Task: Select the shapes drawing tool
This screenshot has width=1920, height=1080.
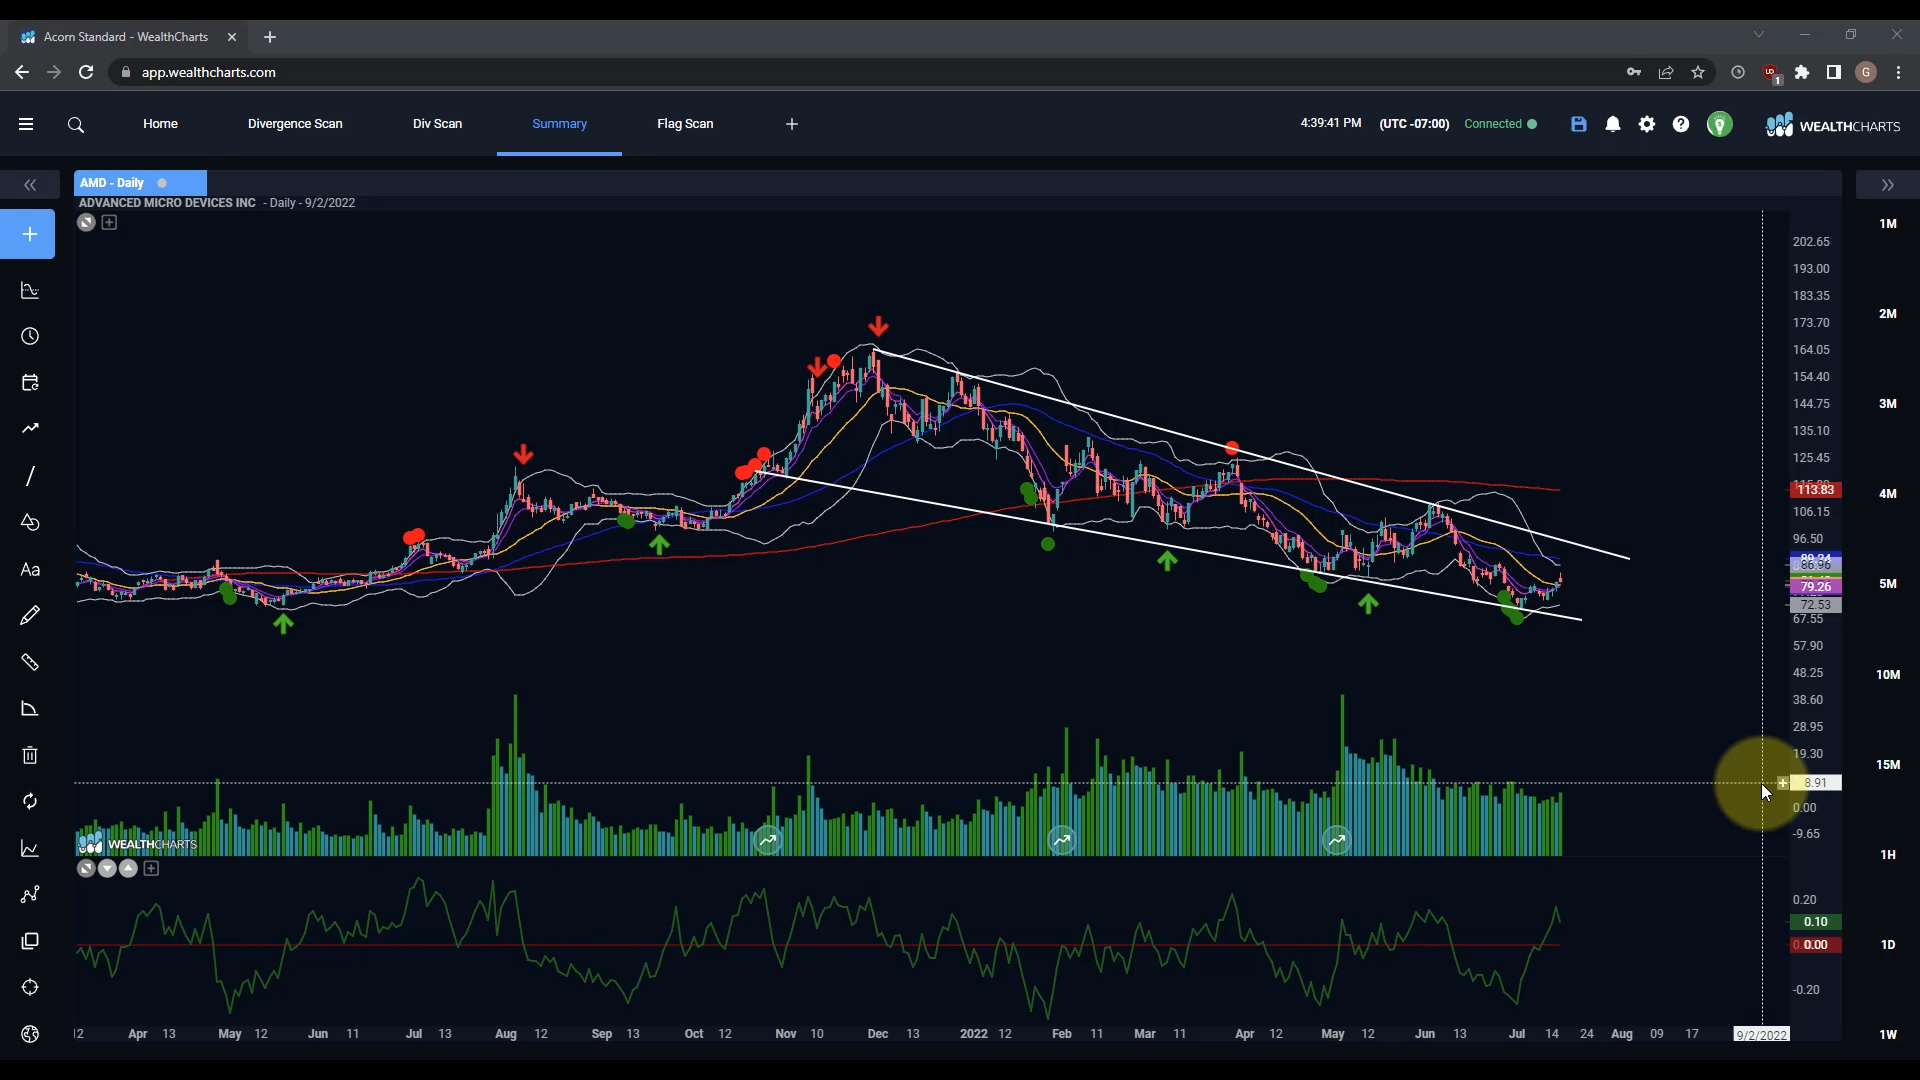Action: [30, 523]
